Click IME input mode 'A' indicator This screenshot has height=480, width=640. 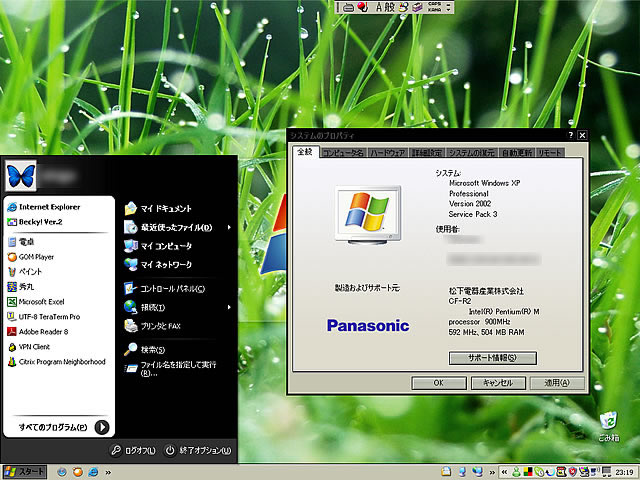[x=379, y=7]
